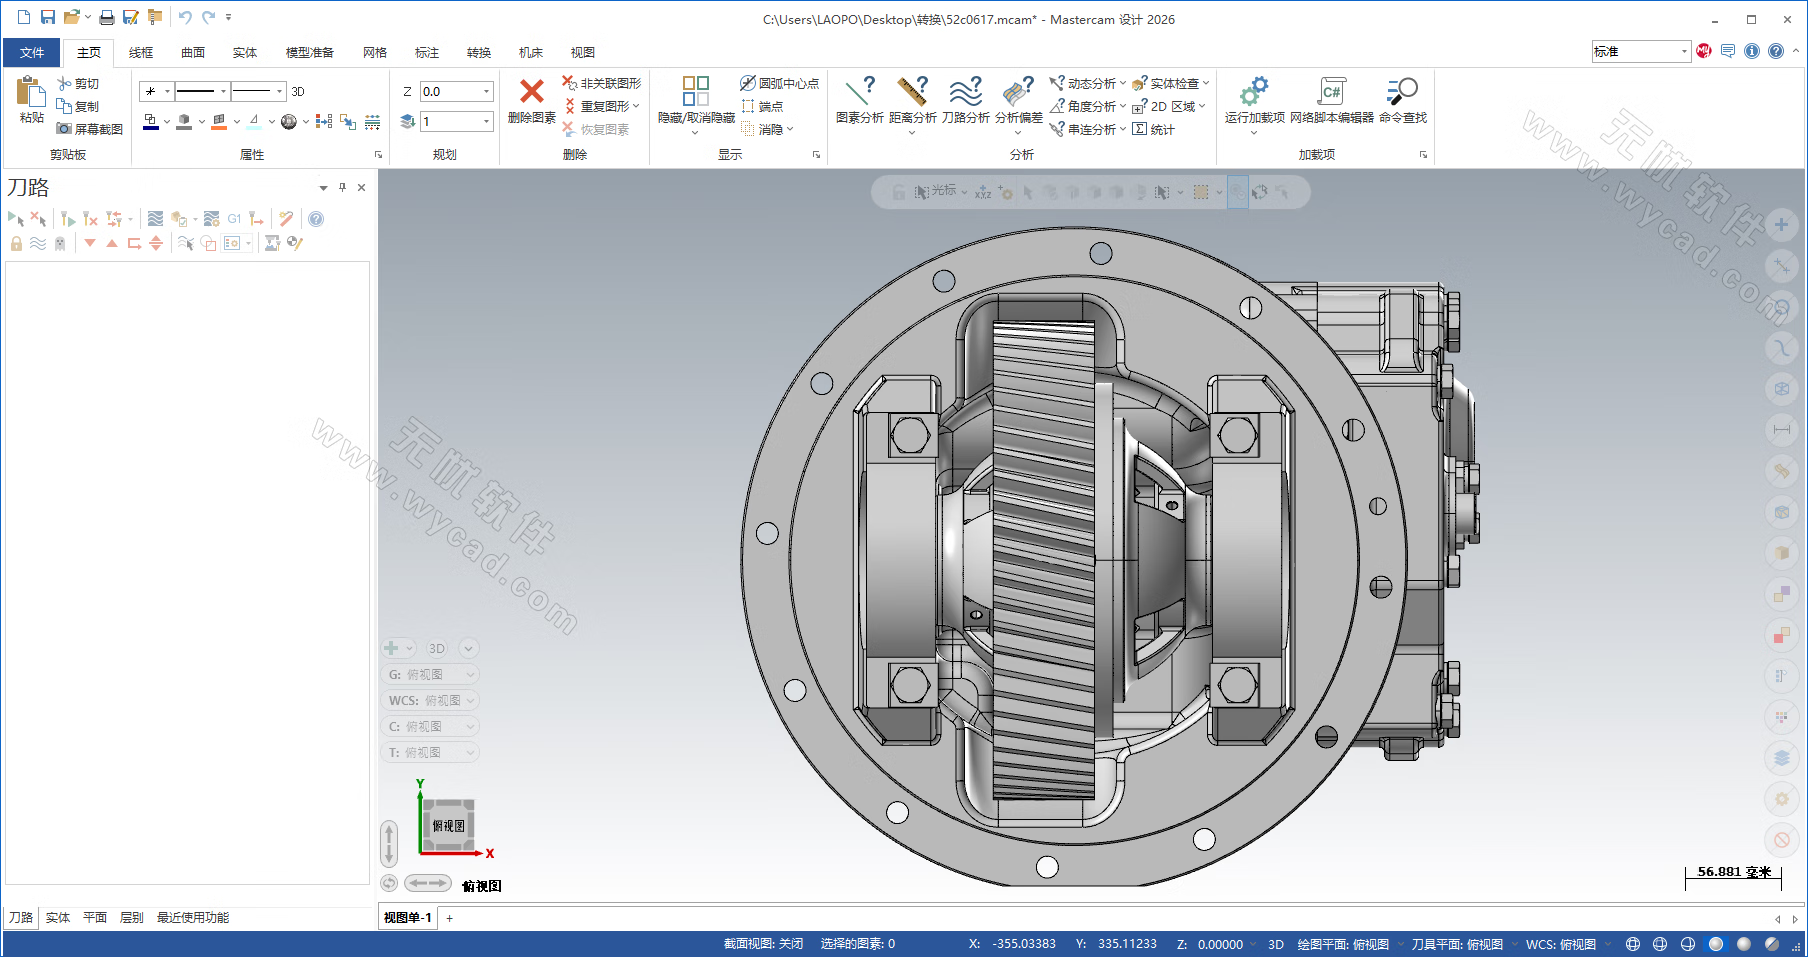
Task: Run 距离分析 distance analysis
Action: [x=913, y=100]
